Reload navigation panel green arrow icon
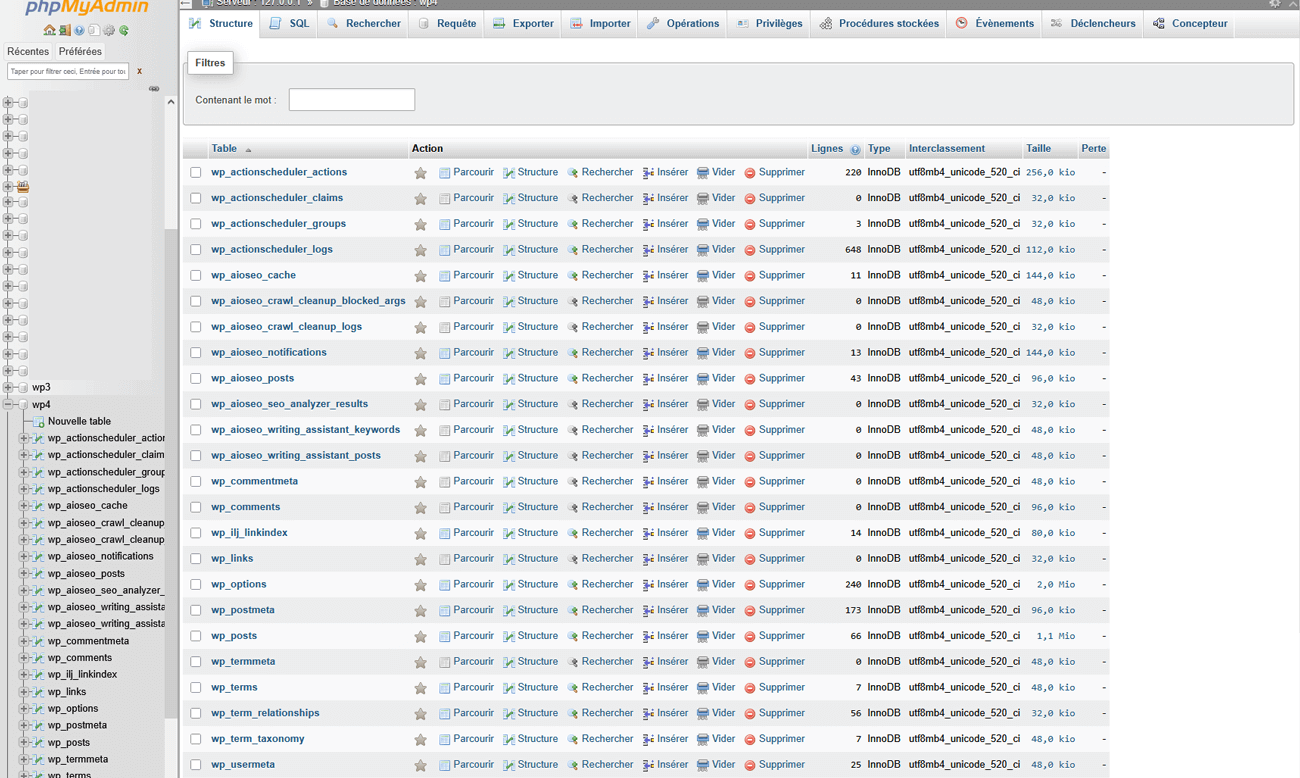1300x778 pixels. click(124, 31)
